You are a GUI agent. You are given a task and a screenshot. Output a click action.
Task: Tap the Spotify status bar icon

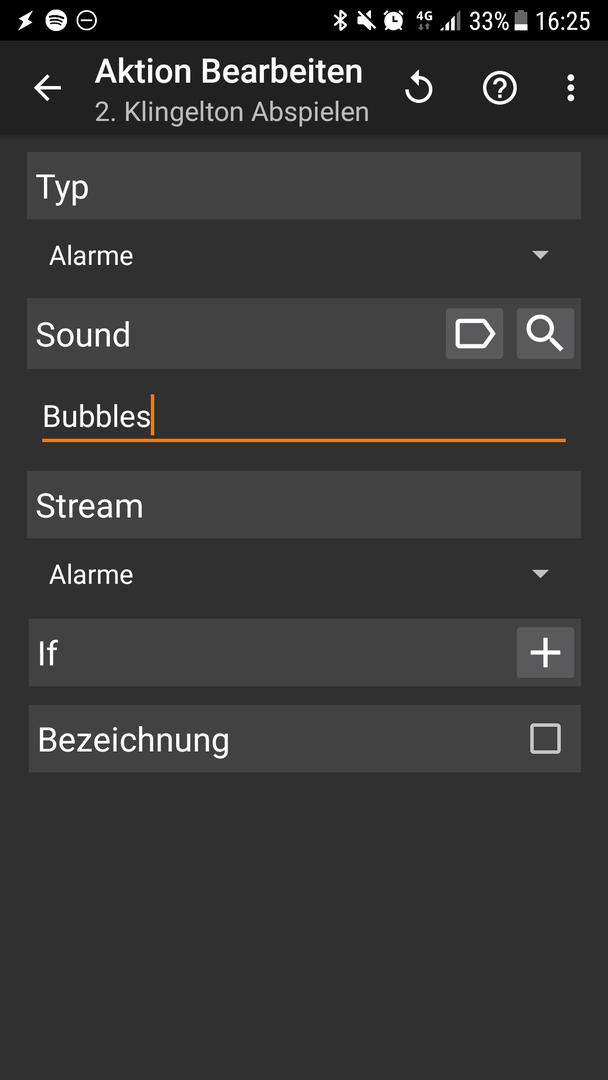[56, 21]
